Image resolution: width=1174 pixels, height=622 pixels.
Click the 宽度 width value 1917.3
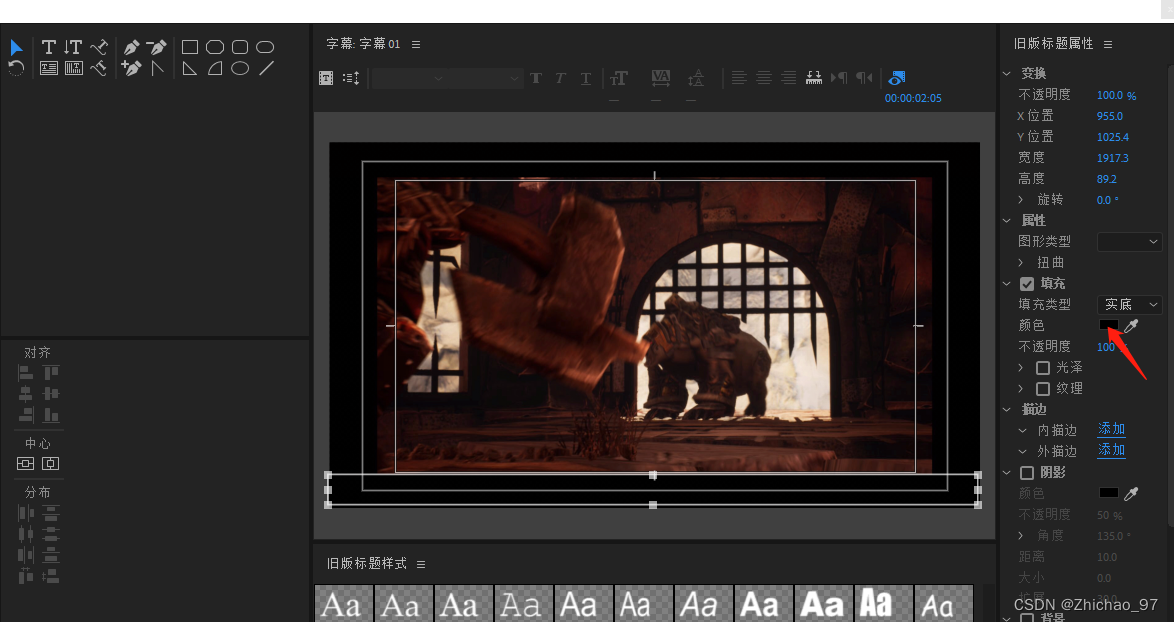click(x=1113, y=158)
